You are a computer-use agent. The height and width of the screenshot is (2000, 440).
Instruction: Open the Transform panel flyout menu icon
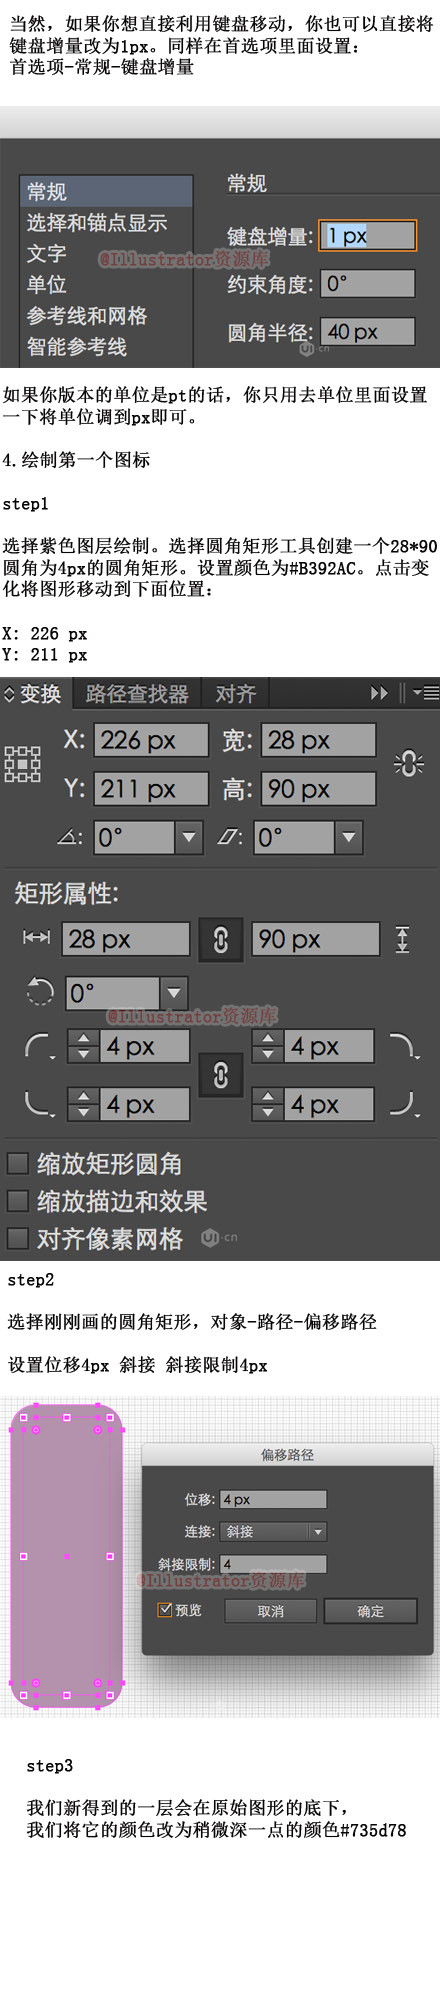[x=425, y=693]
